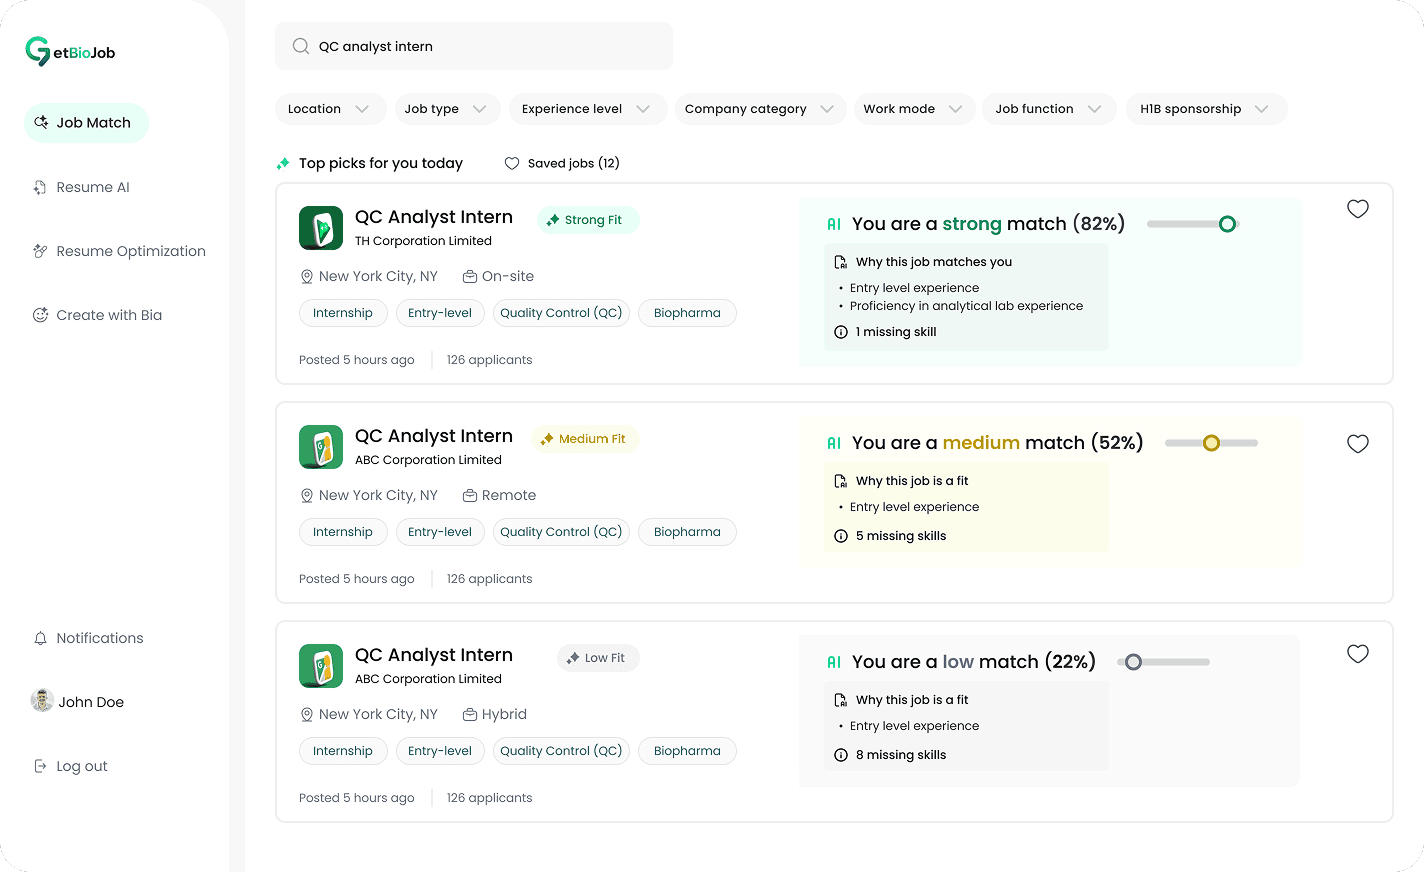The image size is (1424, 872).
Task: Open the H1B sponsorship dropdown
Action: coord(1206,109)
